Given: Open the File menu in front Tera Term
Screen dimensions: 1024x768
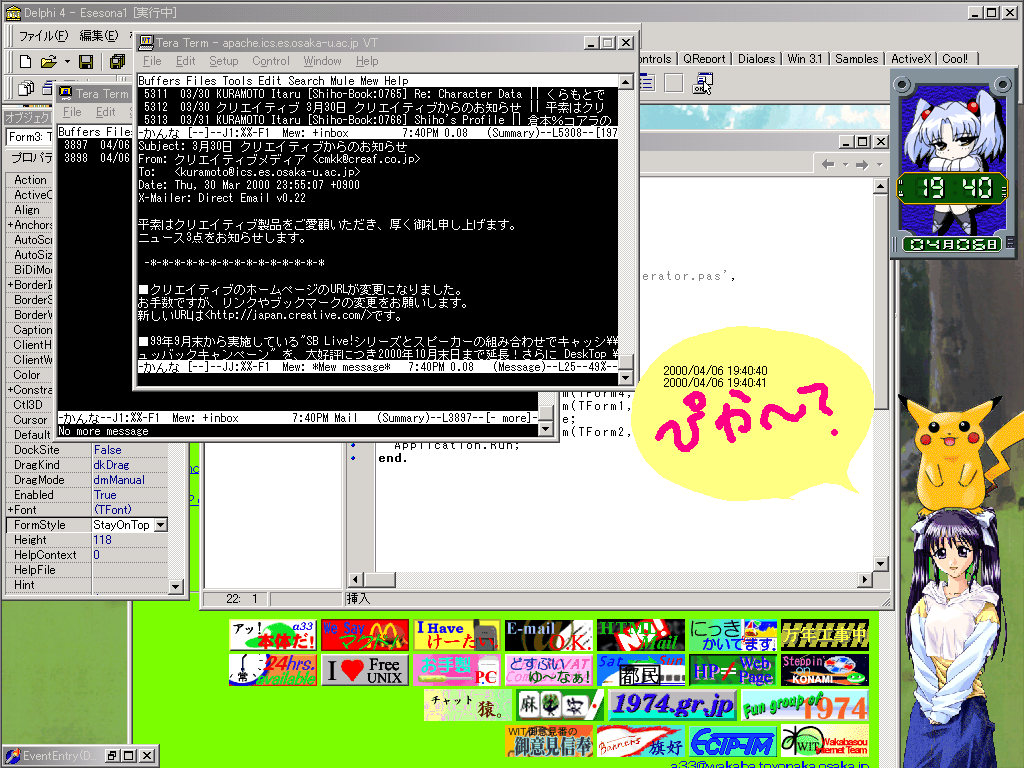Looking at the screenshot, I should [x=152, y=61].
